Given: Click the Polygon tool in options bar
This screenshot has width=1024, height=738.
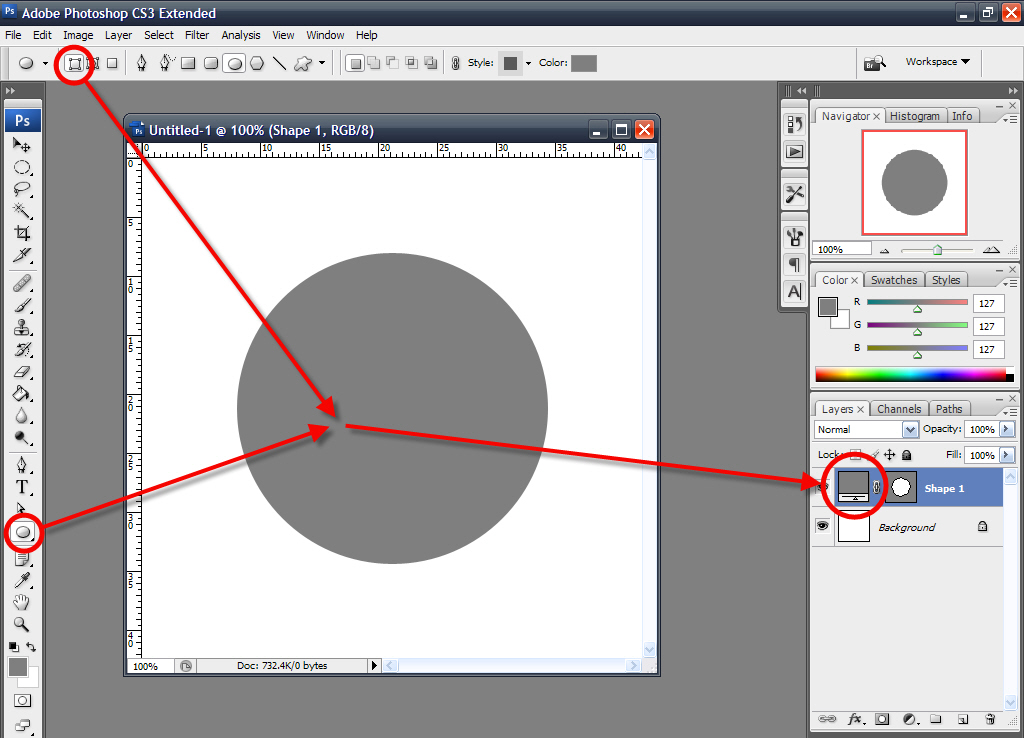Looking at the screenshot, I should pyautogui.click(x=257, y=63).
